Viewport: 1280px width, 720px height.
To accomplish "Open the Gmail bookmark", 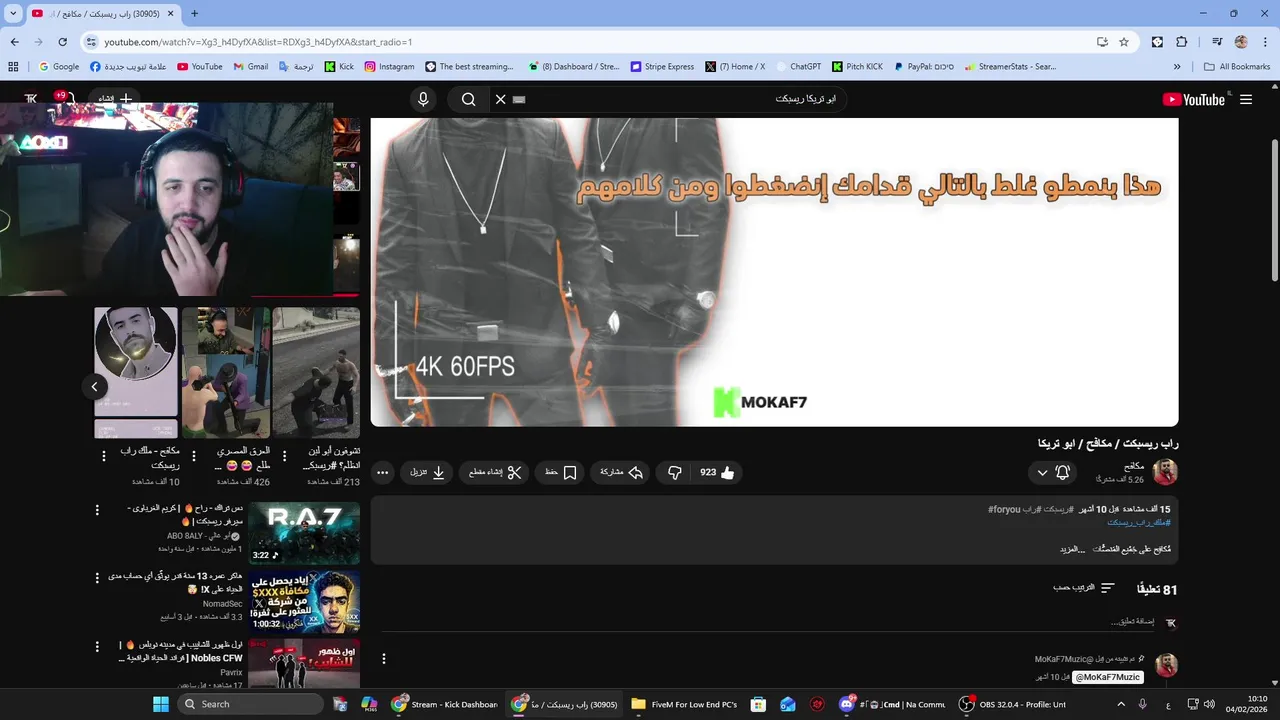I will pyautogui.click(x=251, y=67).
